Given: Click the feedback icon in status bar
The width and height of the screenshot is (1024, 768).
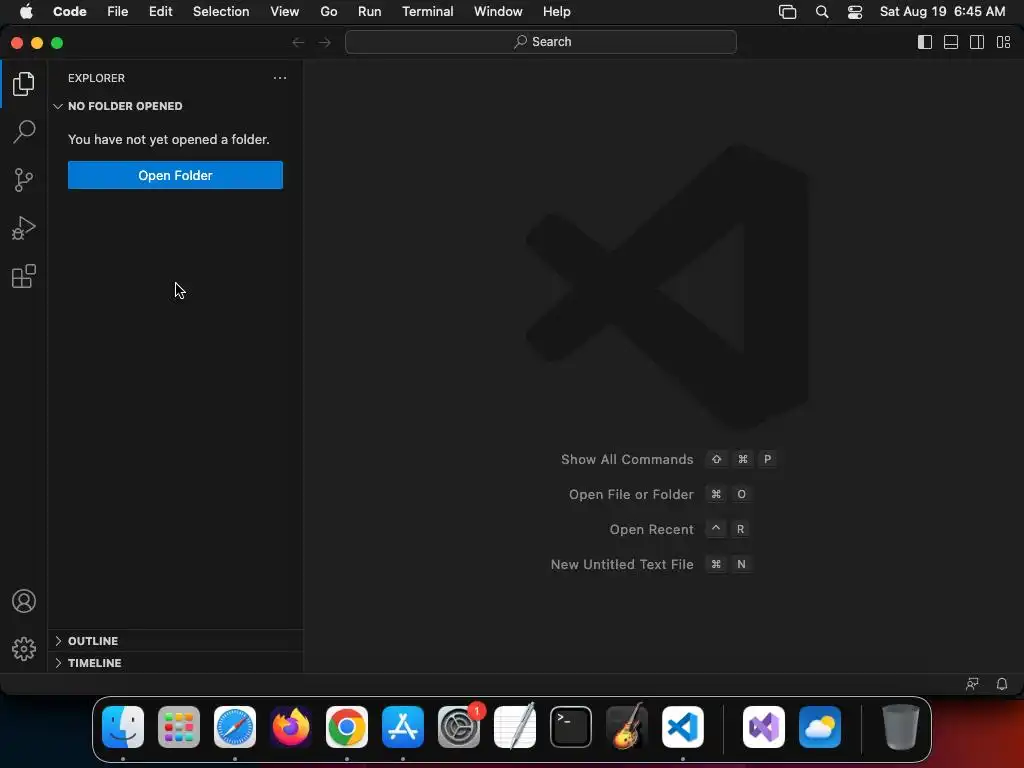Looking at the screenshot, I should click(x=972, y=684).
